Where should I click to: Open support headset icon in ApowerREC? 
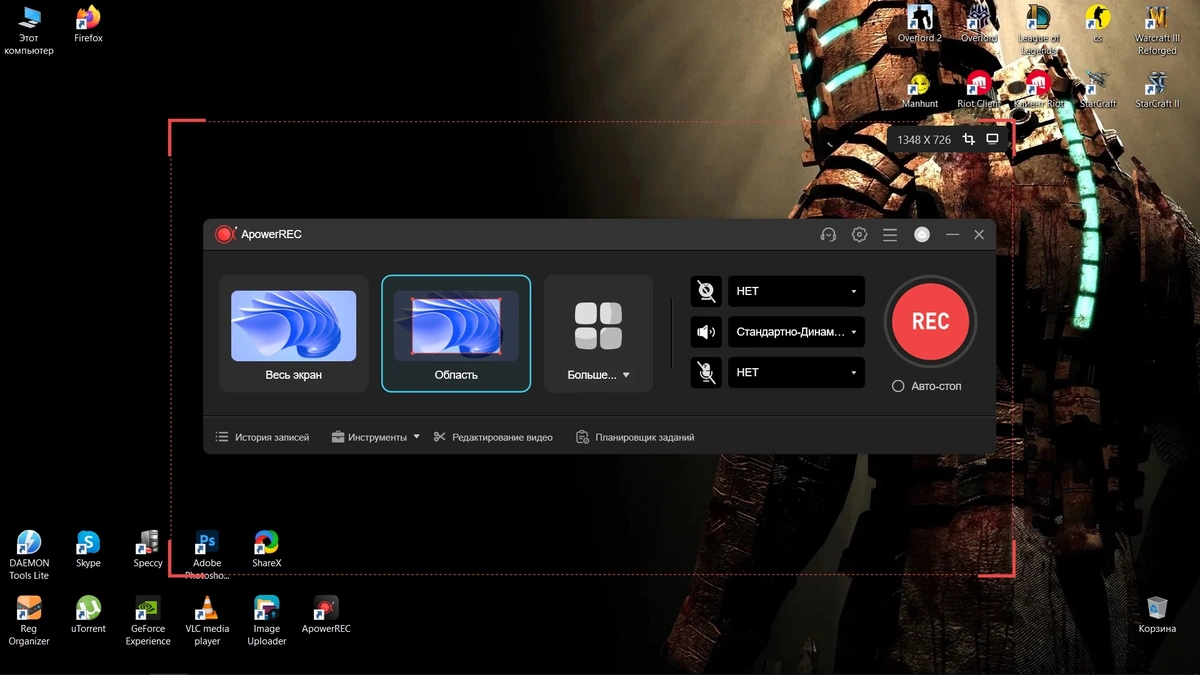point(828,235)
